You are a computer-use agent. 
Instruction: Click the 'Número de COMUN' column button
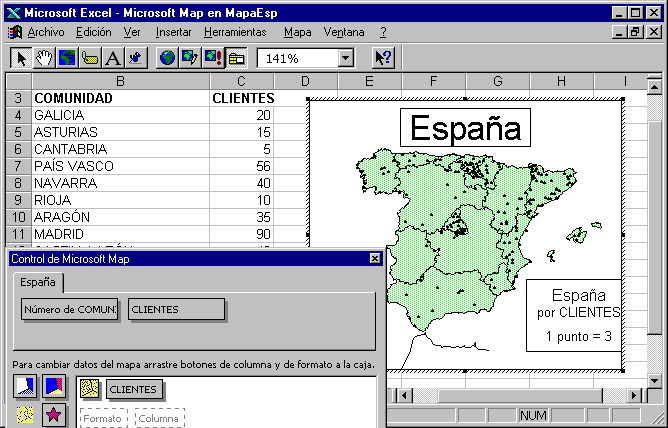tap(70, 310)
